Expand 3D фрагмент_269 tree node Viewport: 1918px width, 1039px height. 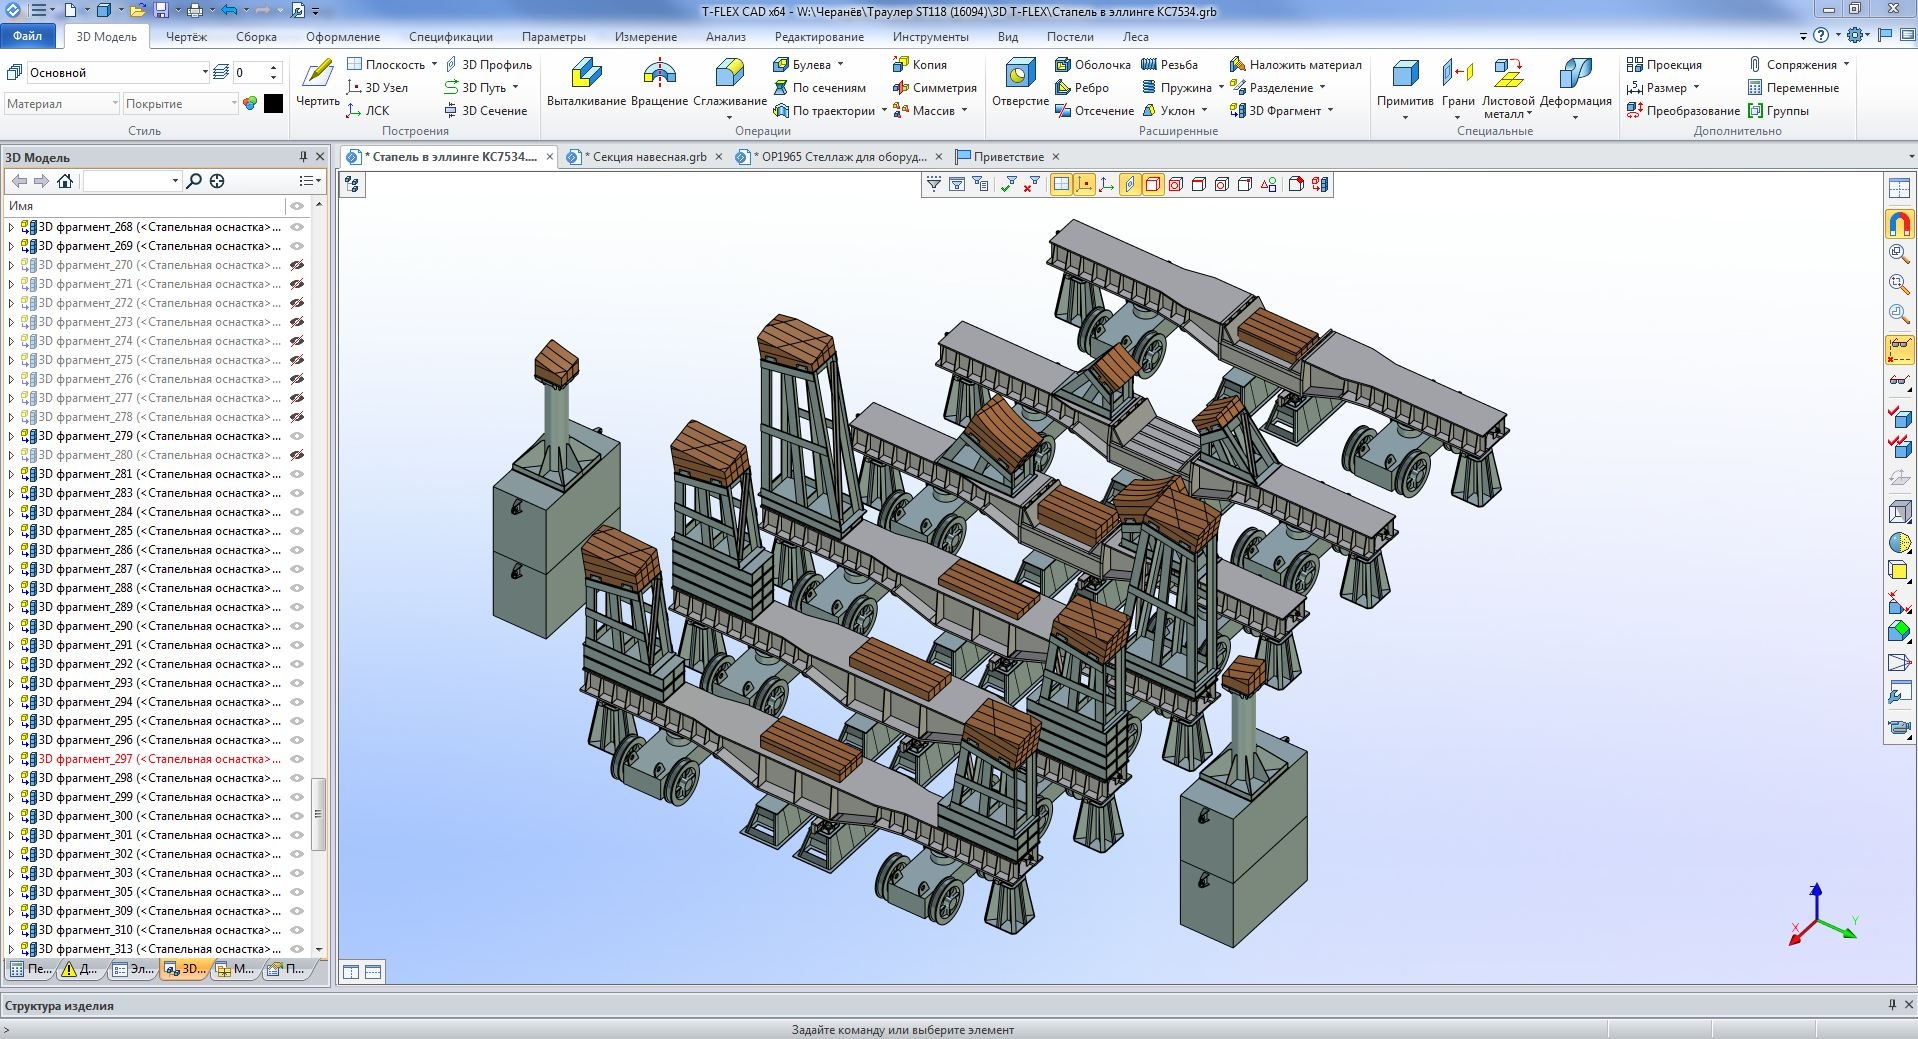click(x=11, y=246)
